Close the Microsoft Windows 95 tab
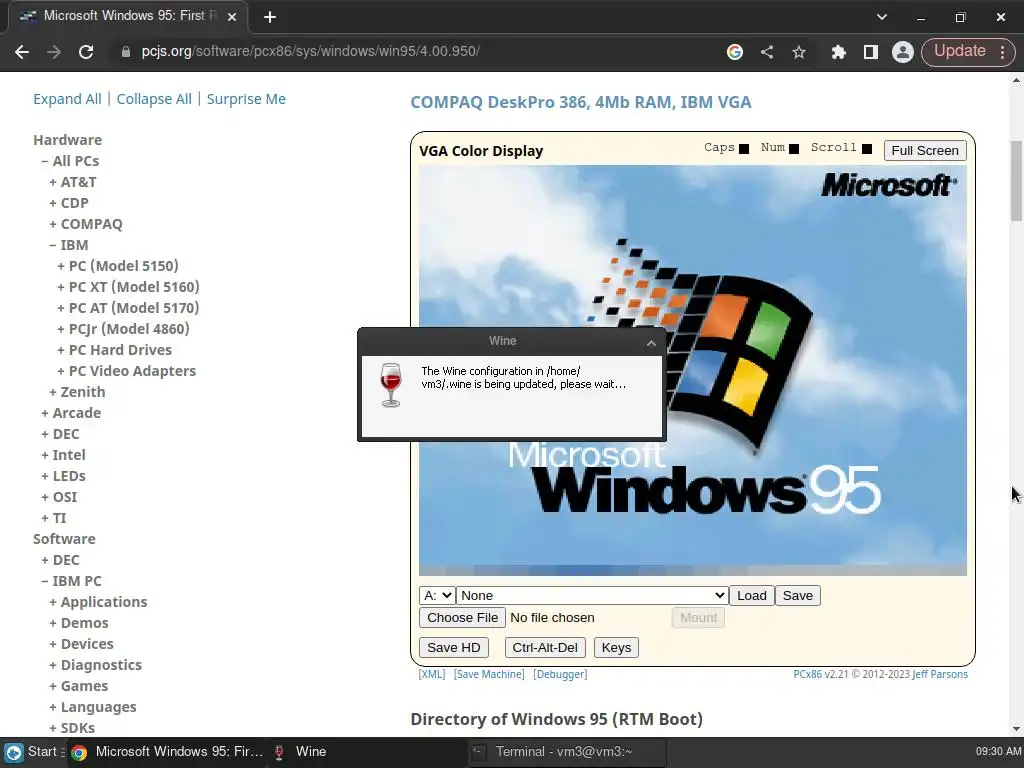Screen dimensions: 1024x768 click(x=232, y=17)
